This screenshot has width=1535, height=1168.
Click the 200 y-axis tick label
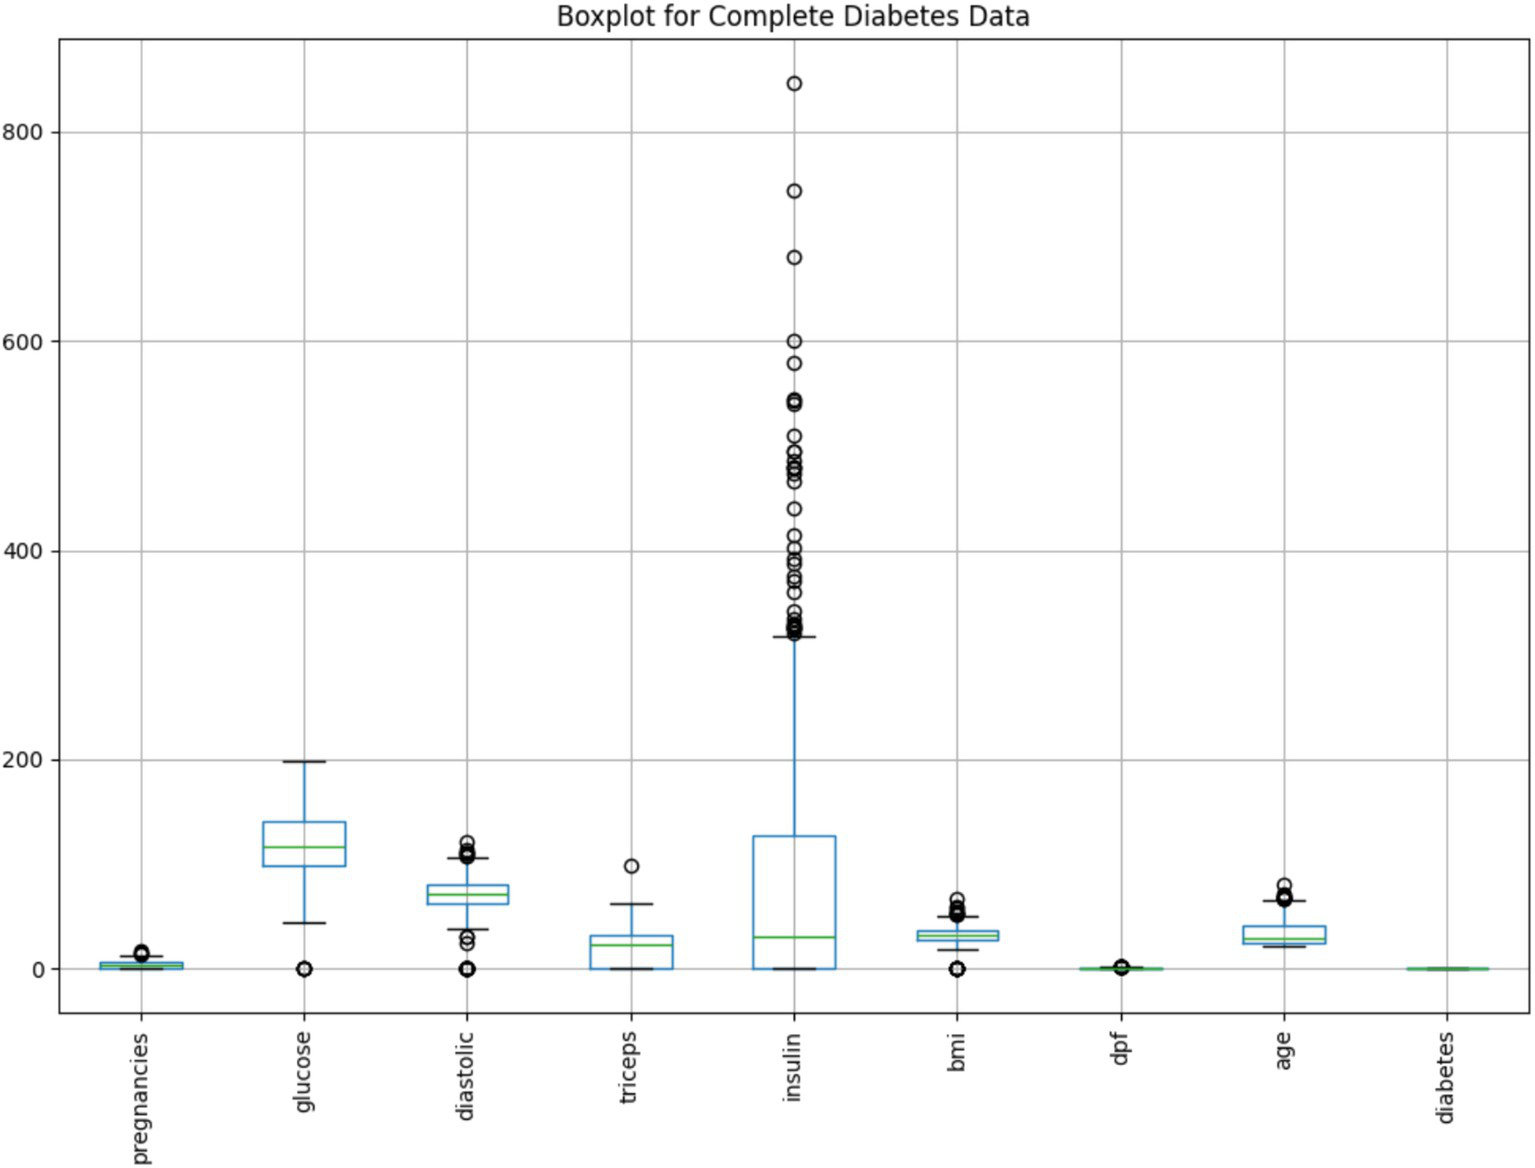pyautogui.click(x=23, y=760)
